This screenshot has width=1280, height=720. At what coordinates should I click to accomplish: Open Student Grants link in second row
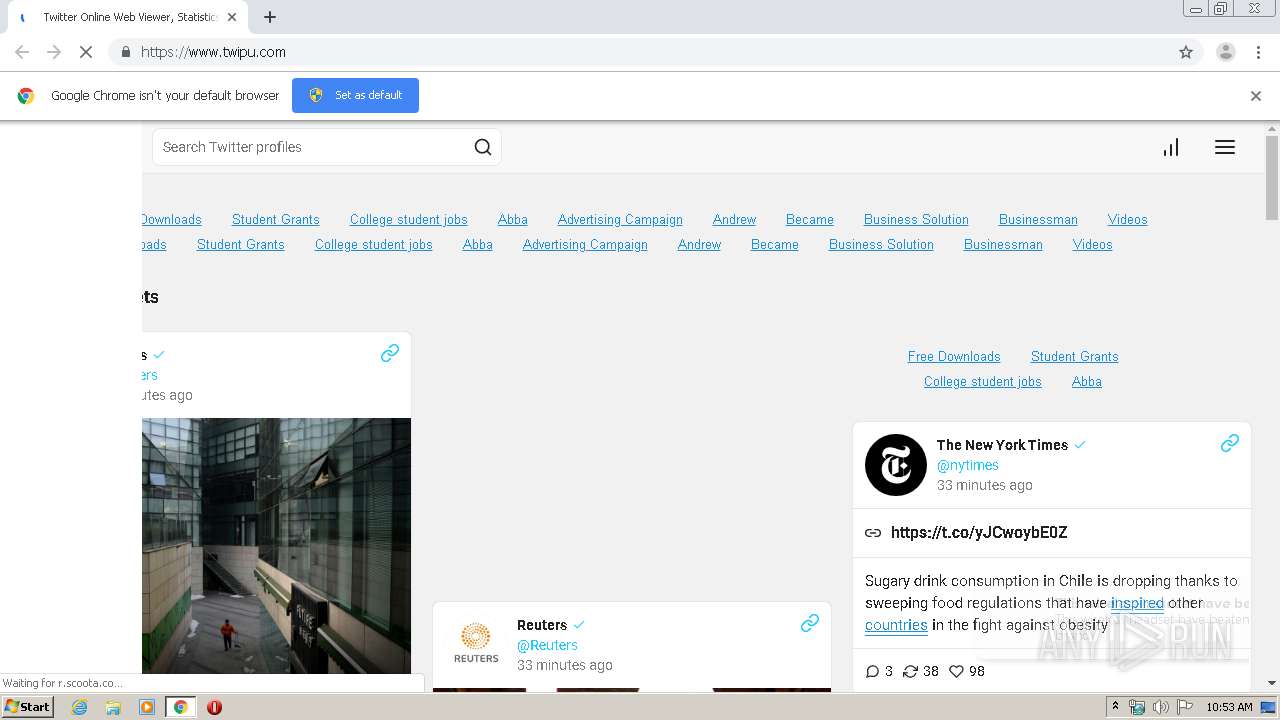[241, 244]
